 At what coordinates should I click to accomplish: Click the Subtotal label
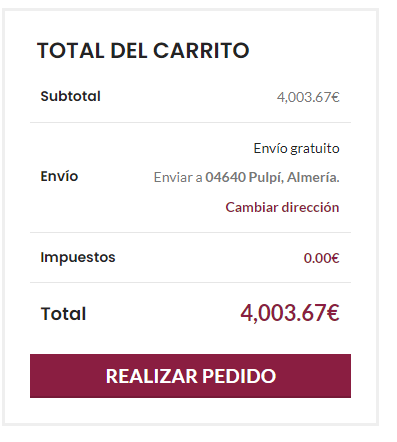70,96
